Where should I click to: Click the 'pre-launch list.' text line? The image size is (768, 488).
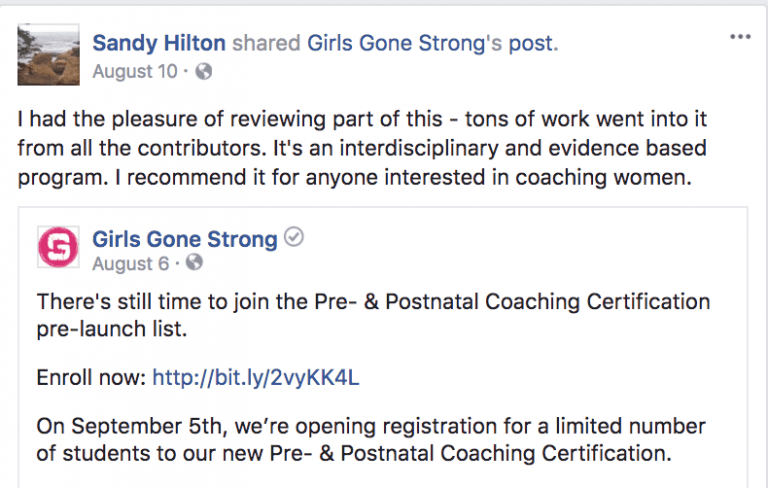[112, 329]
